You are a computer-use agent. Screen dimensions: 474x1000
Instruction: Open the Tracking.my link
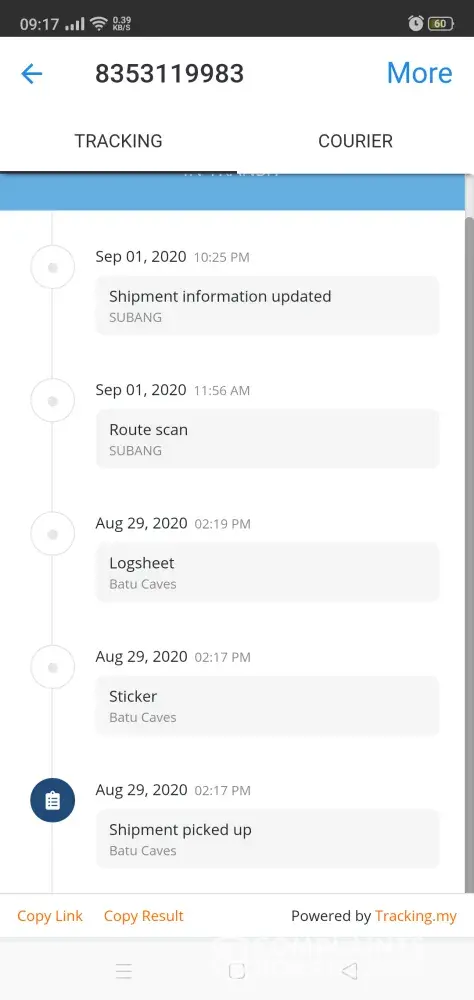tap(416, 916)
